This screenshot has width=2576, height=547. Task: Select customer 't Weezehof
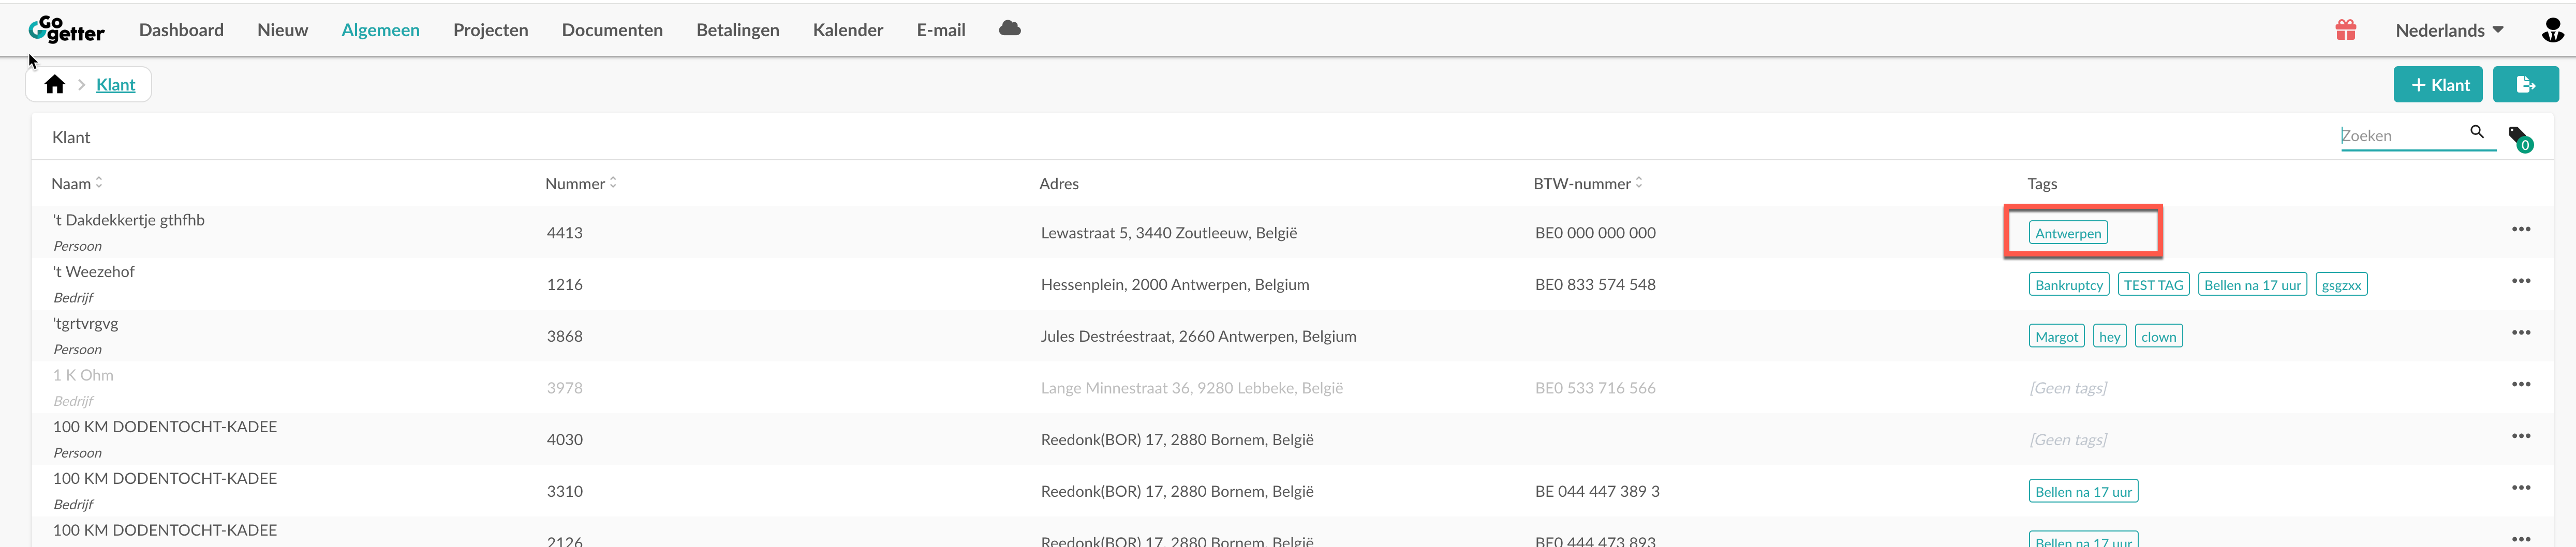coord(94,272)
